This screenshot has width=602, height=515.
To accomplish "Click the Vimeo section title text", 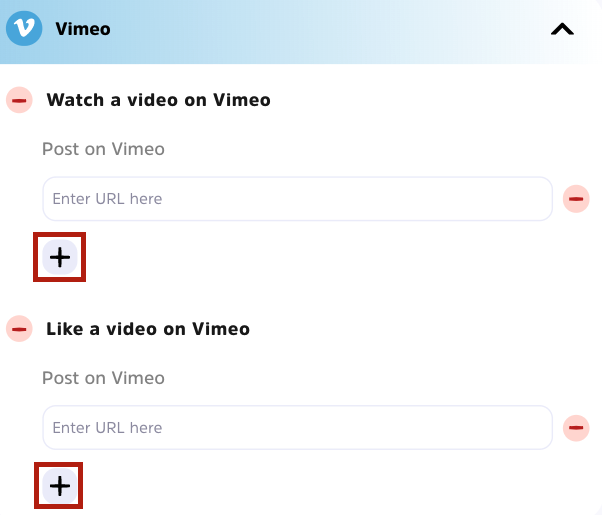I will click(x=83, y=29).
